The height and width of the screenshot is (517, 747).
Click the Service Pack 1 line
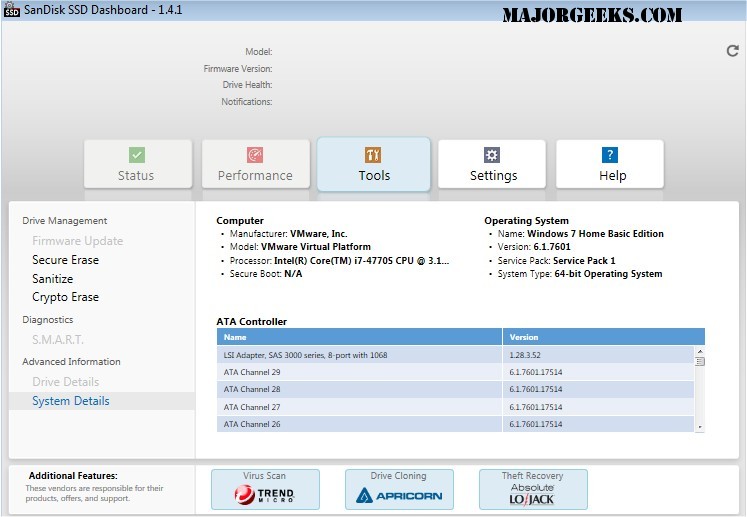click(556, 261)
